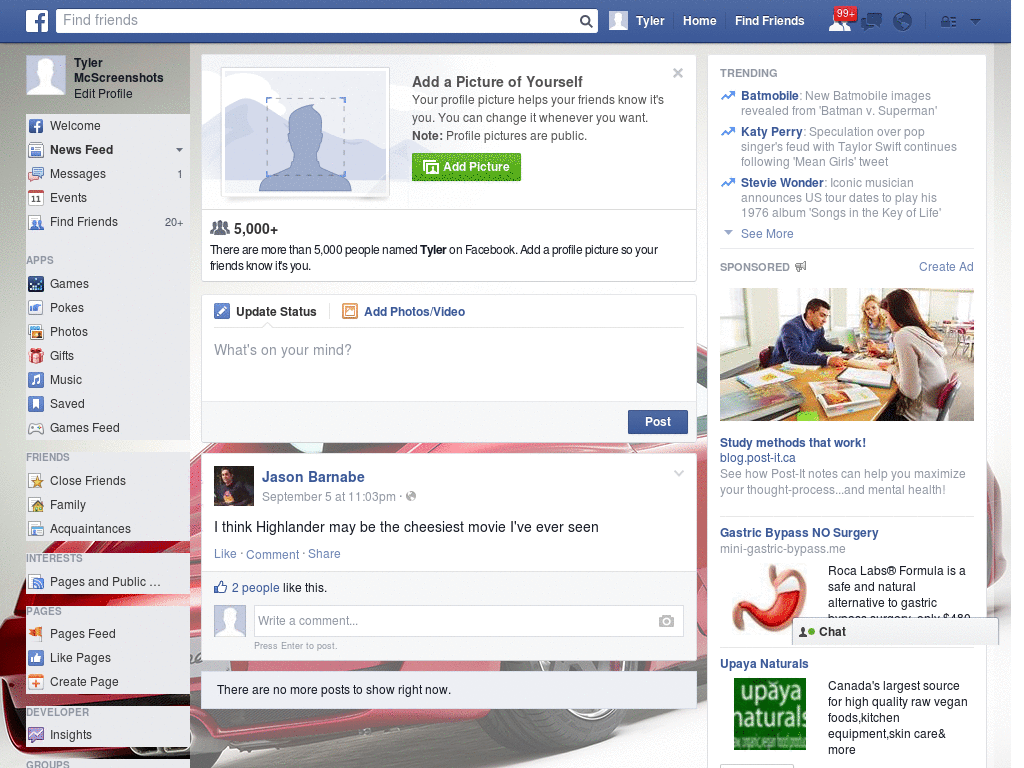The height and width of the screenshot is (768, 1024).
Task: Click the Photos app icon
Action: coord(36,332)
